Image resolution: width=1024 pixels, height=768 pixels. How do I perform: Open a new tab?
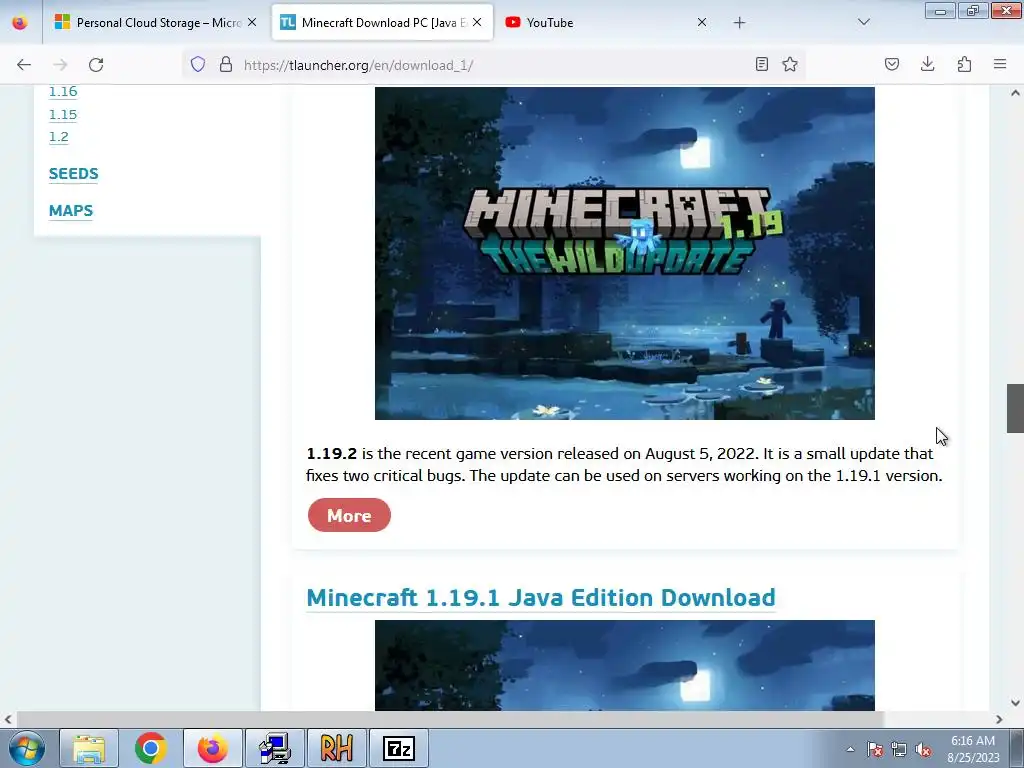[x=739, y=23]
